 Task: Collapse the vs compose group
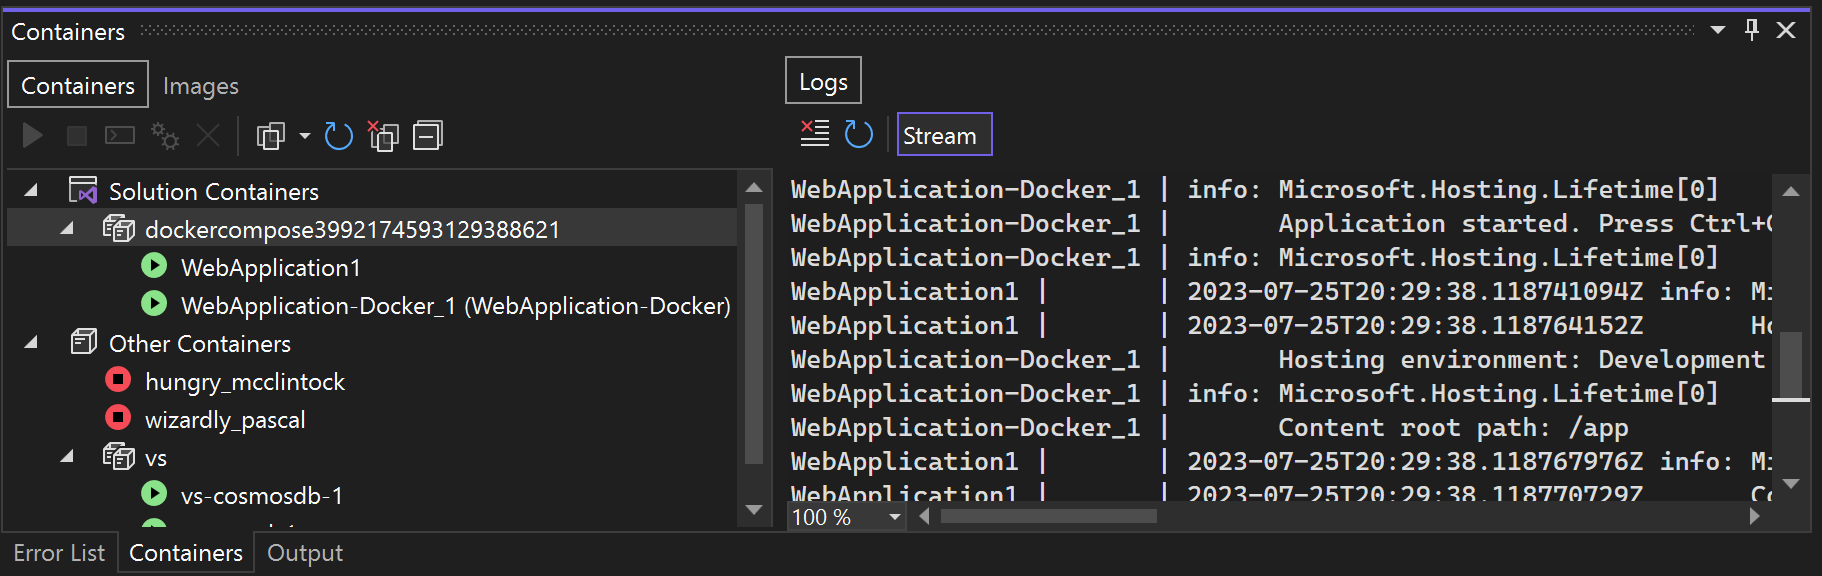(x=67, y=456)
